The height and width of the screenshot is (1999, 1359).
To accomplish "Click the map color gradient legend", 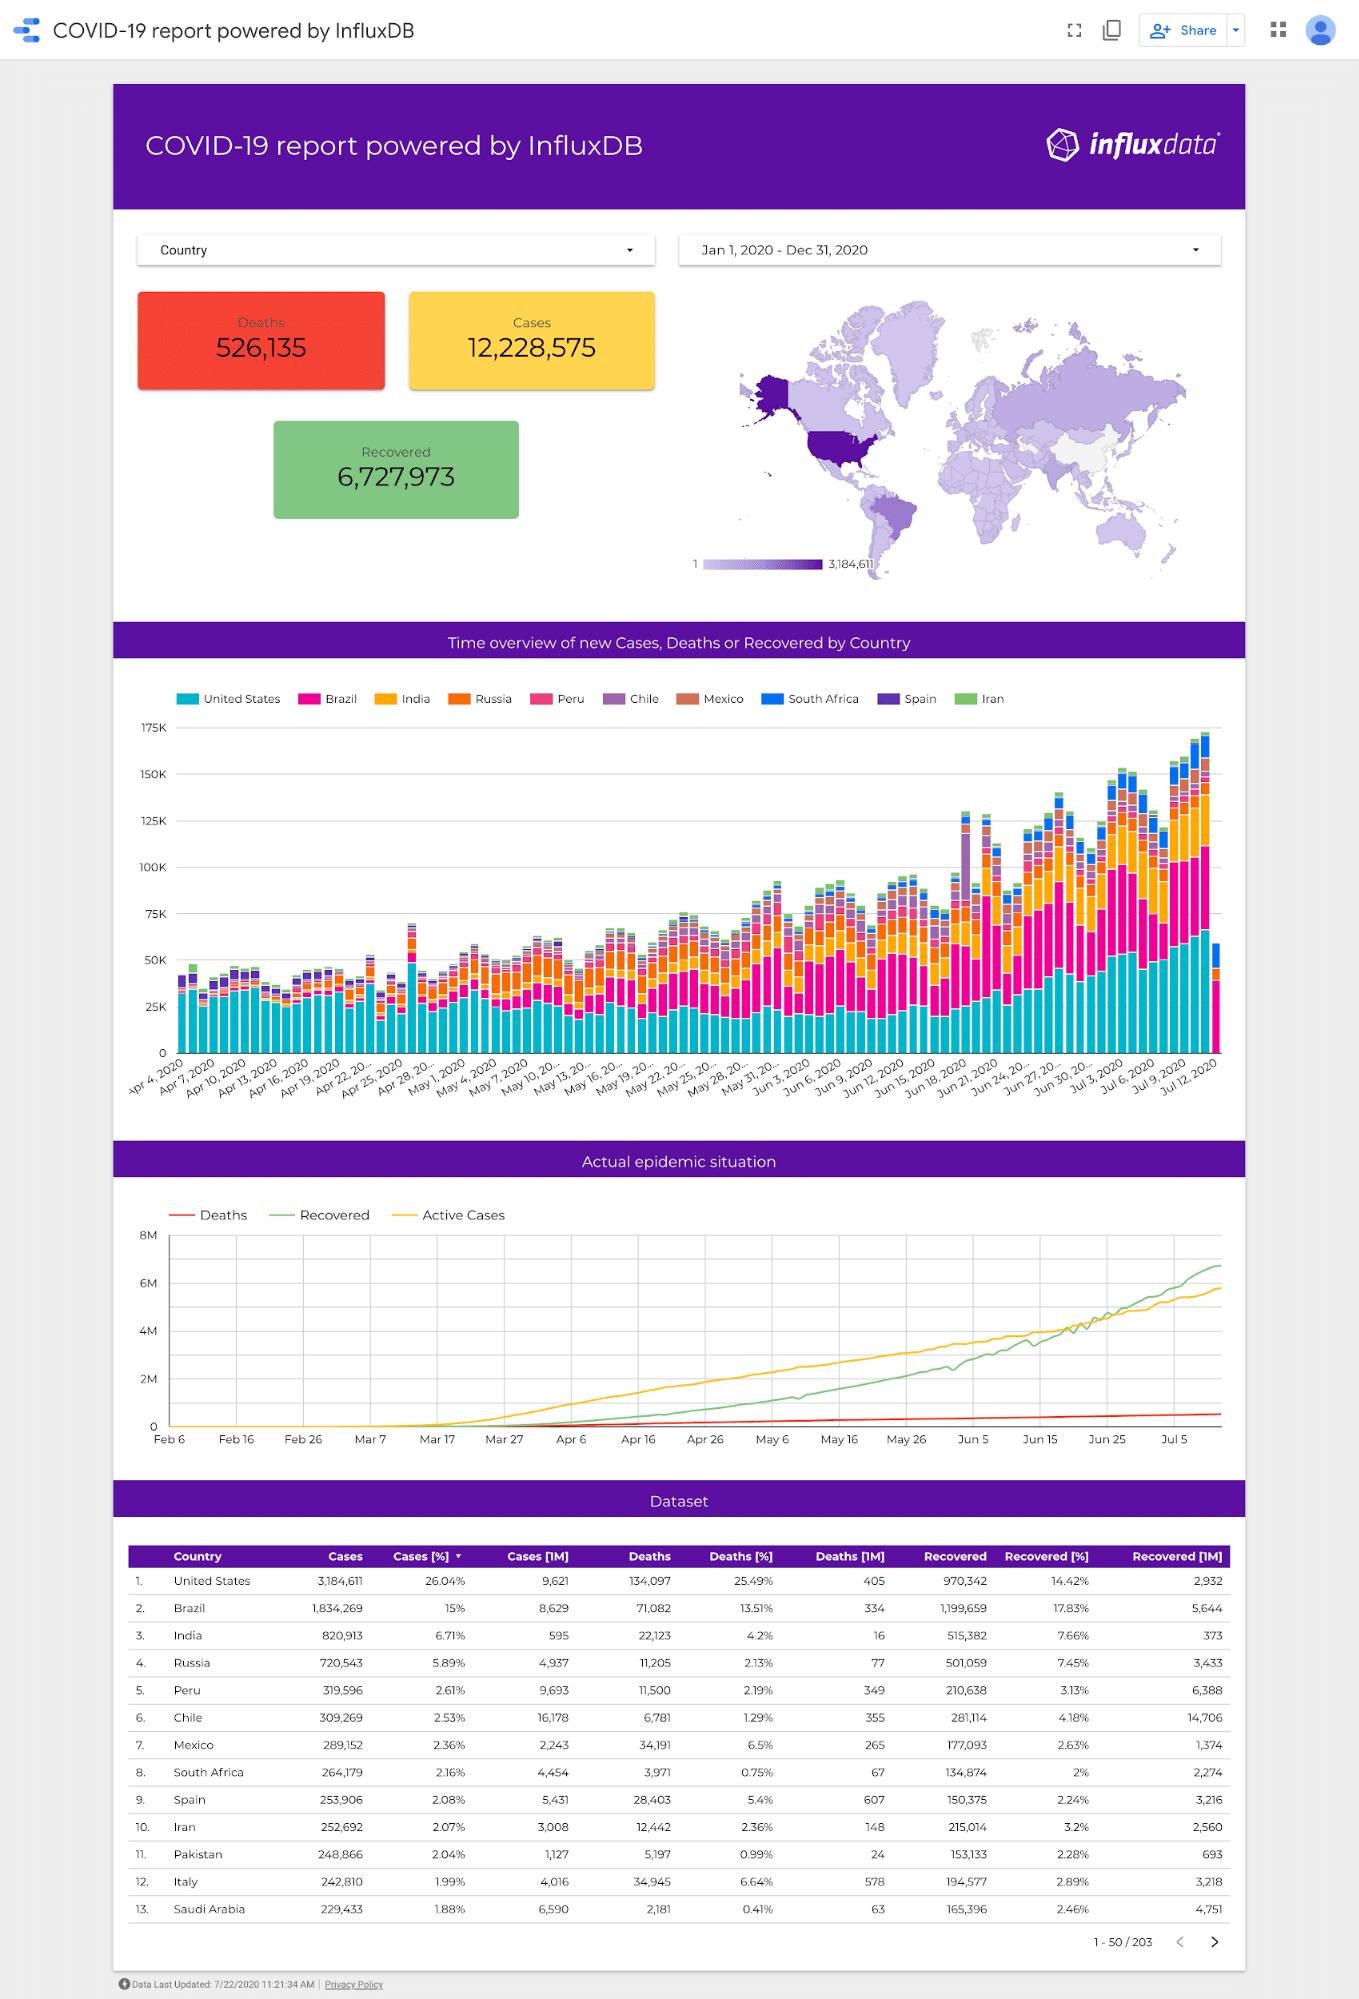I will [x=762, y=565].
